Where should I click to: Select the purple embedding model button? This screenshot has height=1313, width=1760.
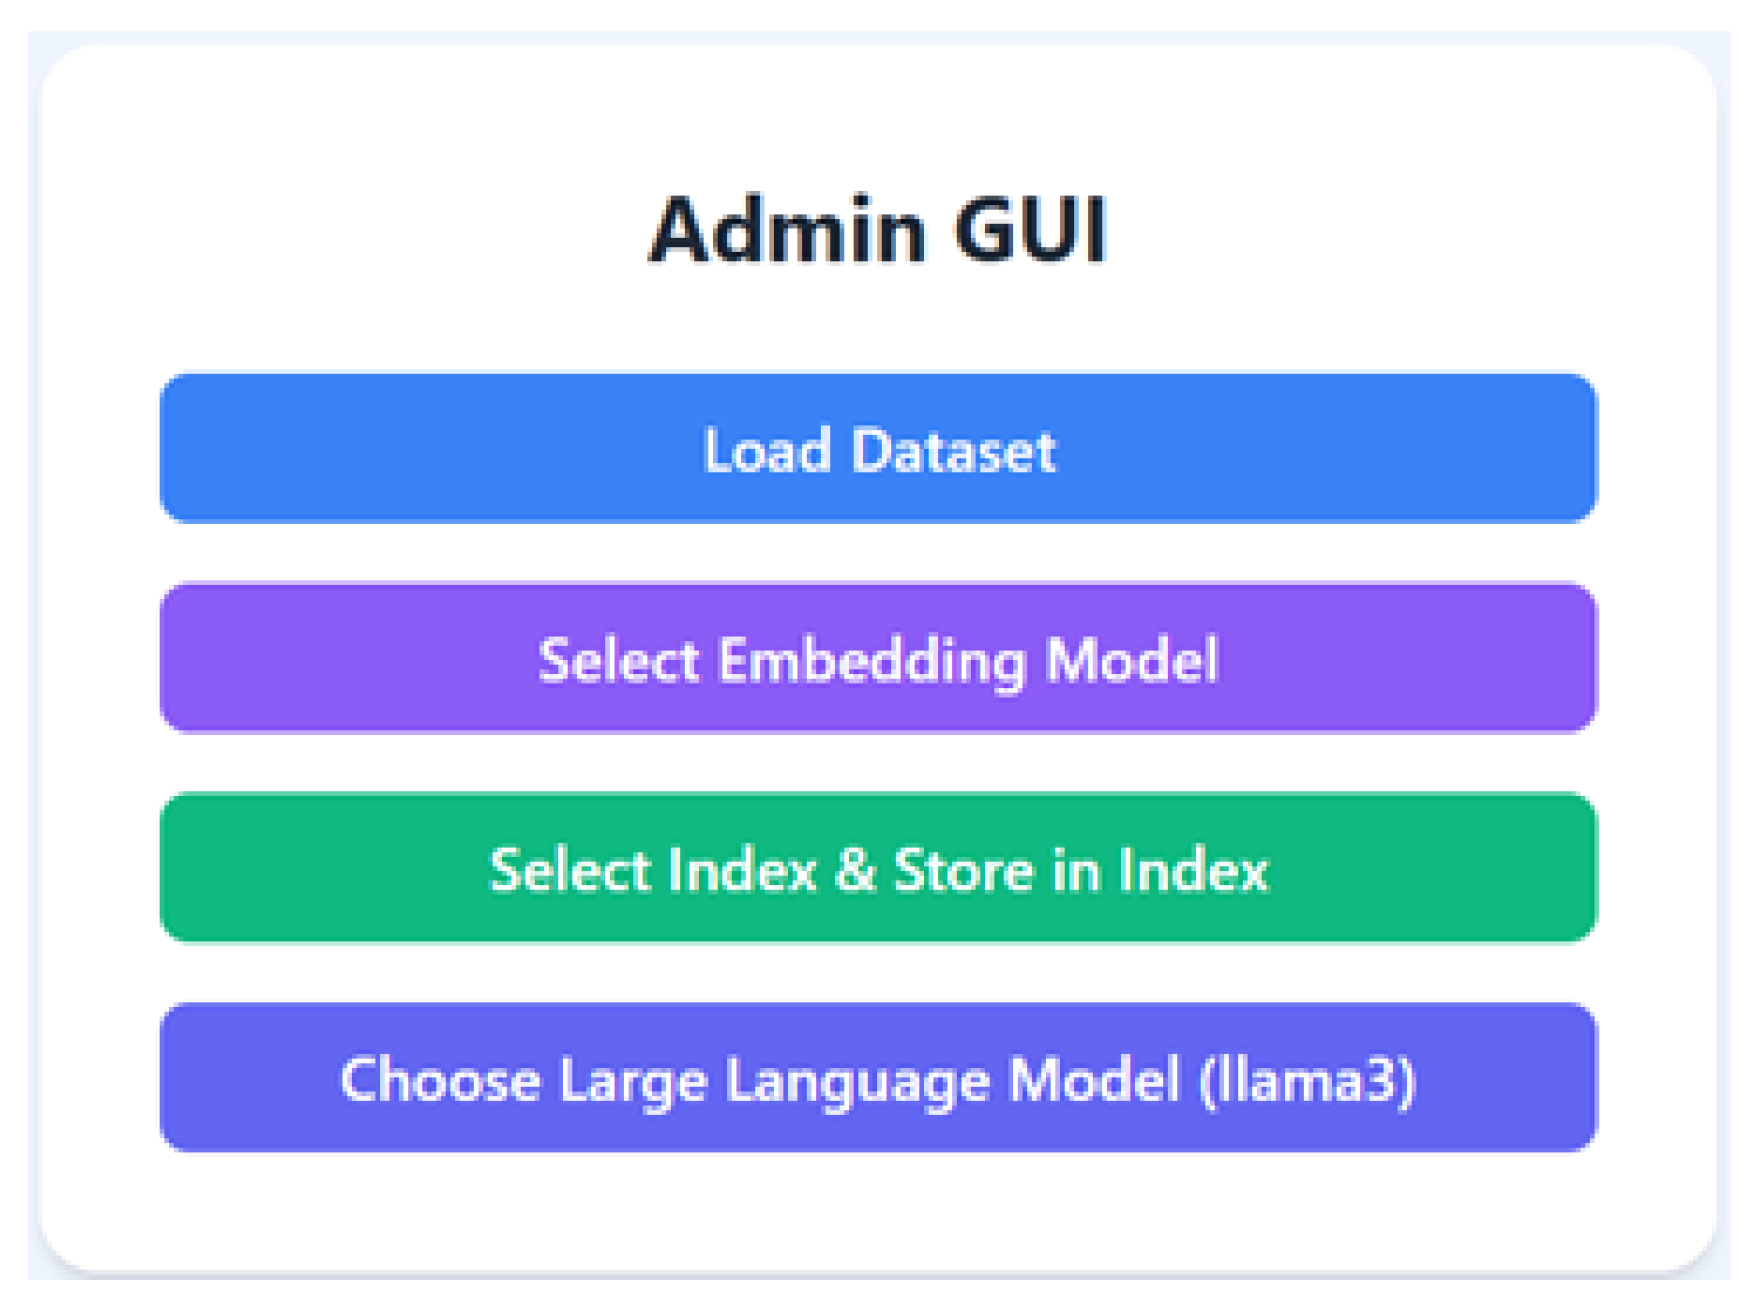pos(878,659)
